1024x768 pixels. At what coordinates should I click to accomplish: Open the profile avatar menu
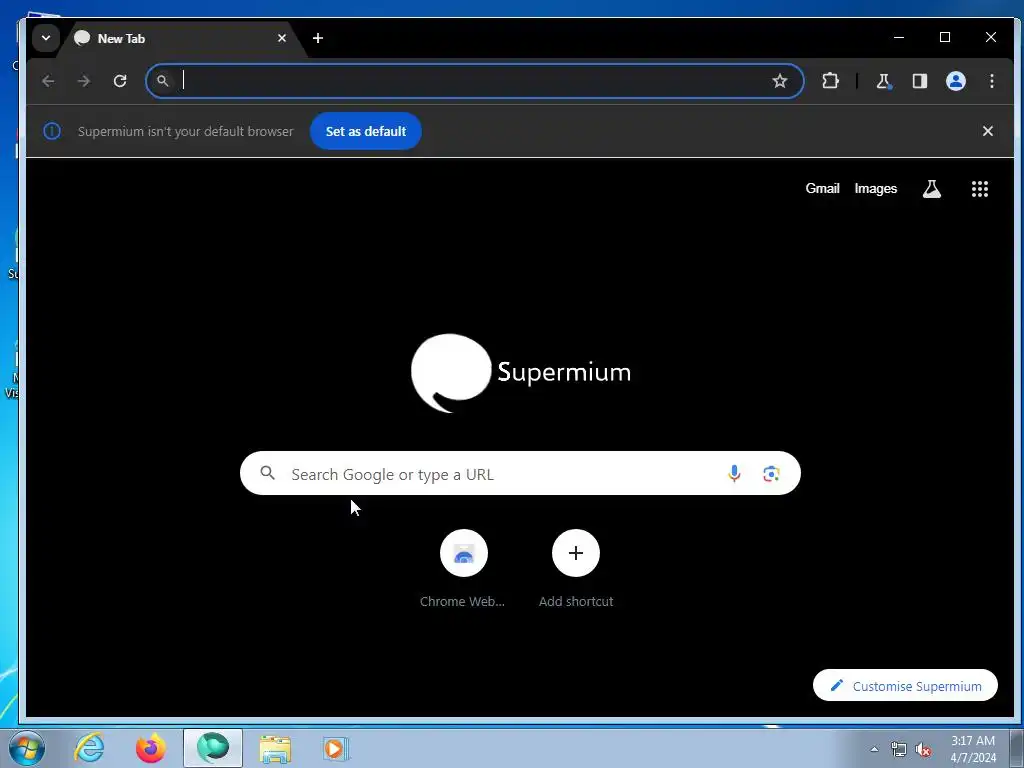tap(955, 81)
